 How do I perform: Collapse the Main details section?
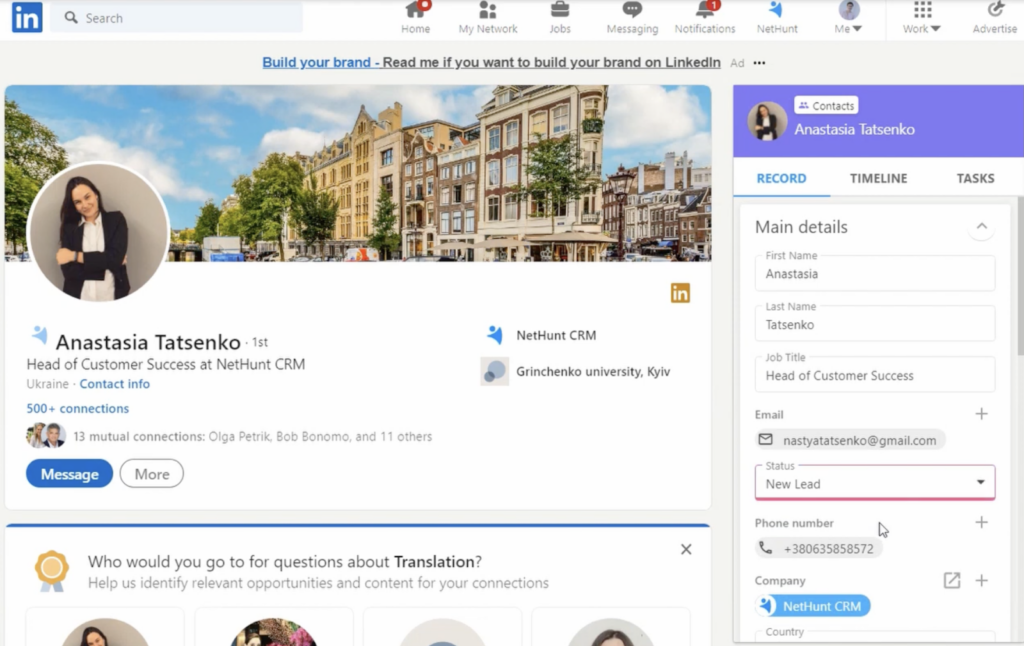[x=981, y=227]
